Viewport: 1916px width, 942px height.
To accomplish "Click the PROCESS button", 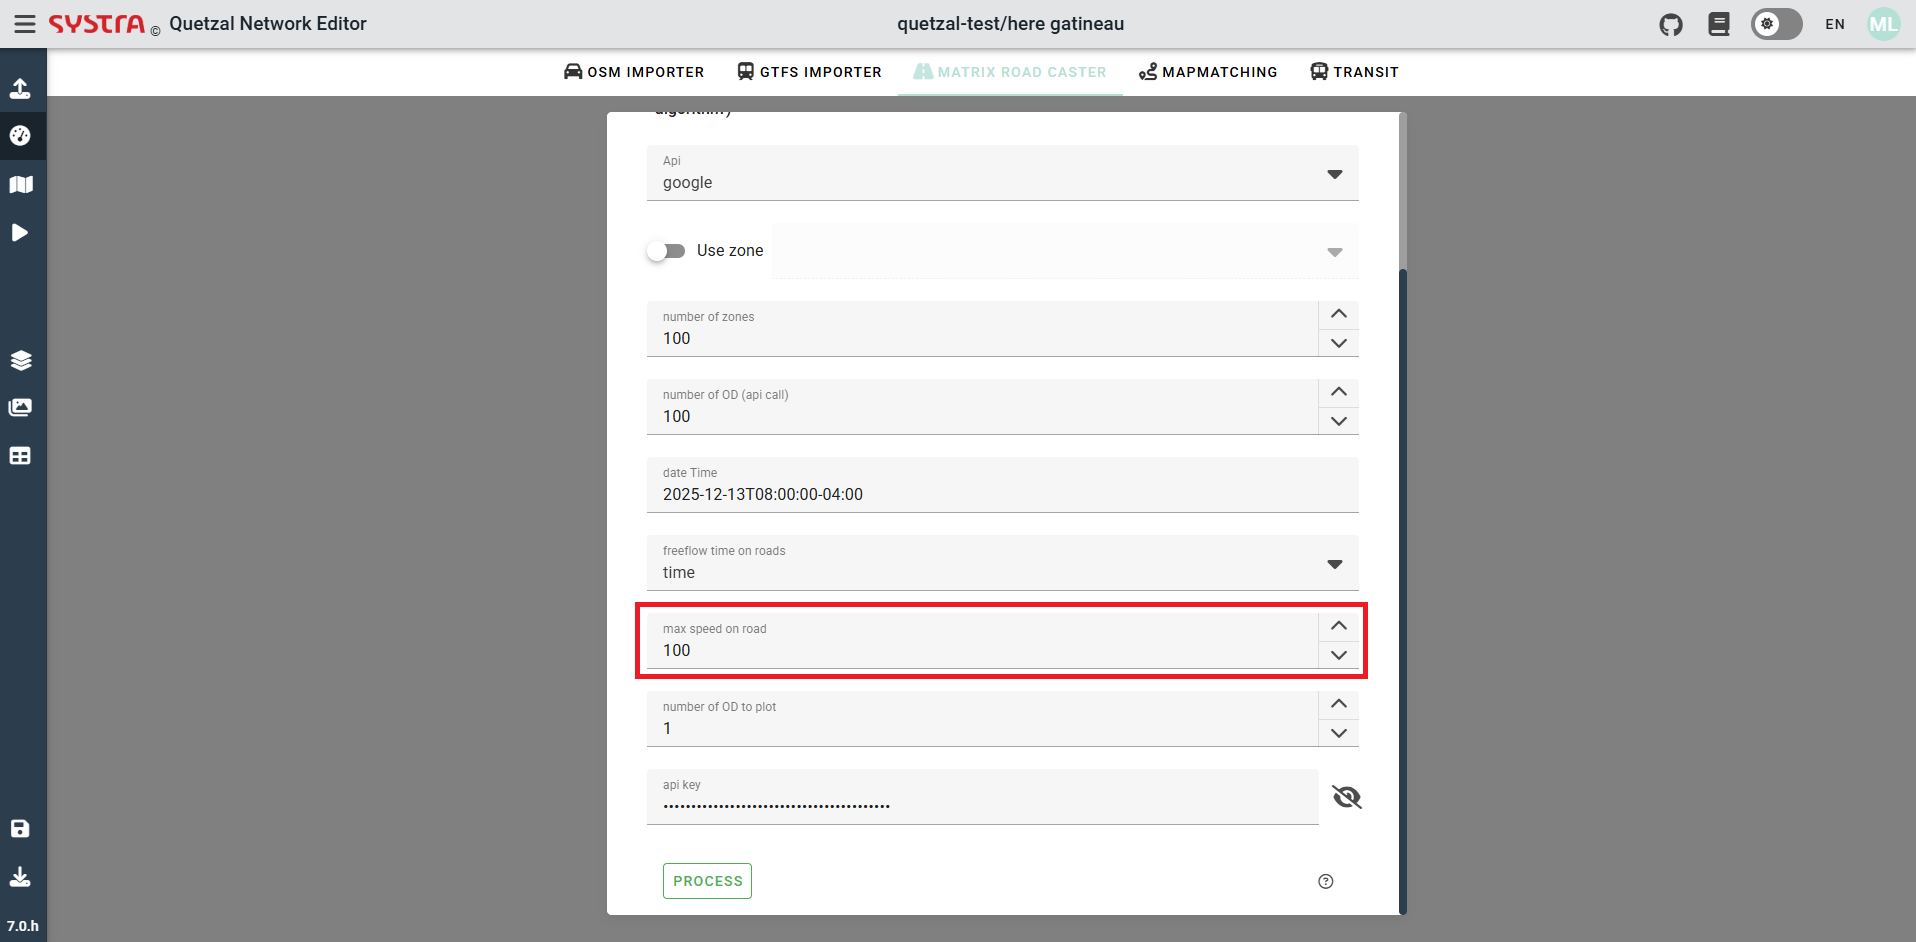I will [707, 881].
